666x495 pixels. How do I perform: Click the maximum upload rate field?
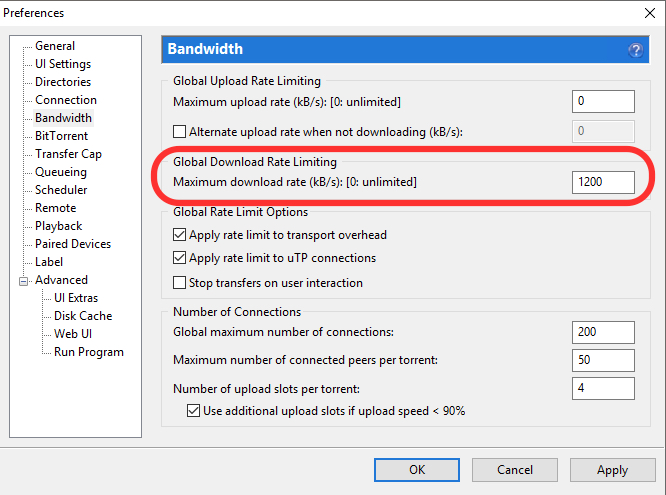604,102
